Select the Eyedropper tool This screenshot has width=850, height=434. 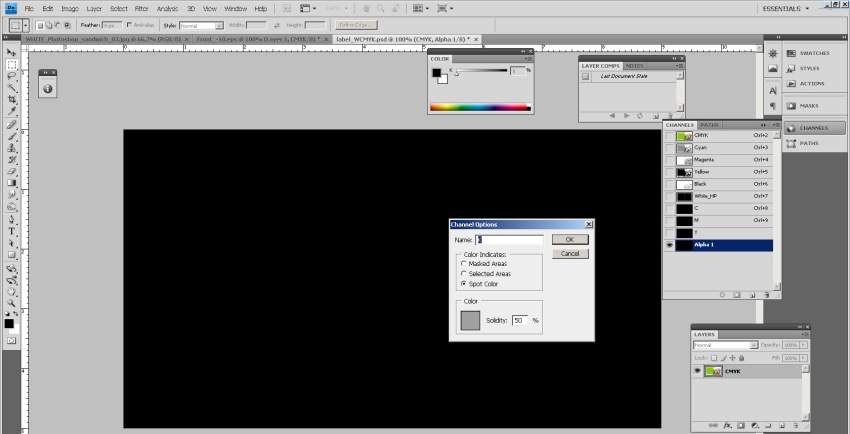[x=11, y=111]
